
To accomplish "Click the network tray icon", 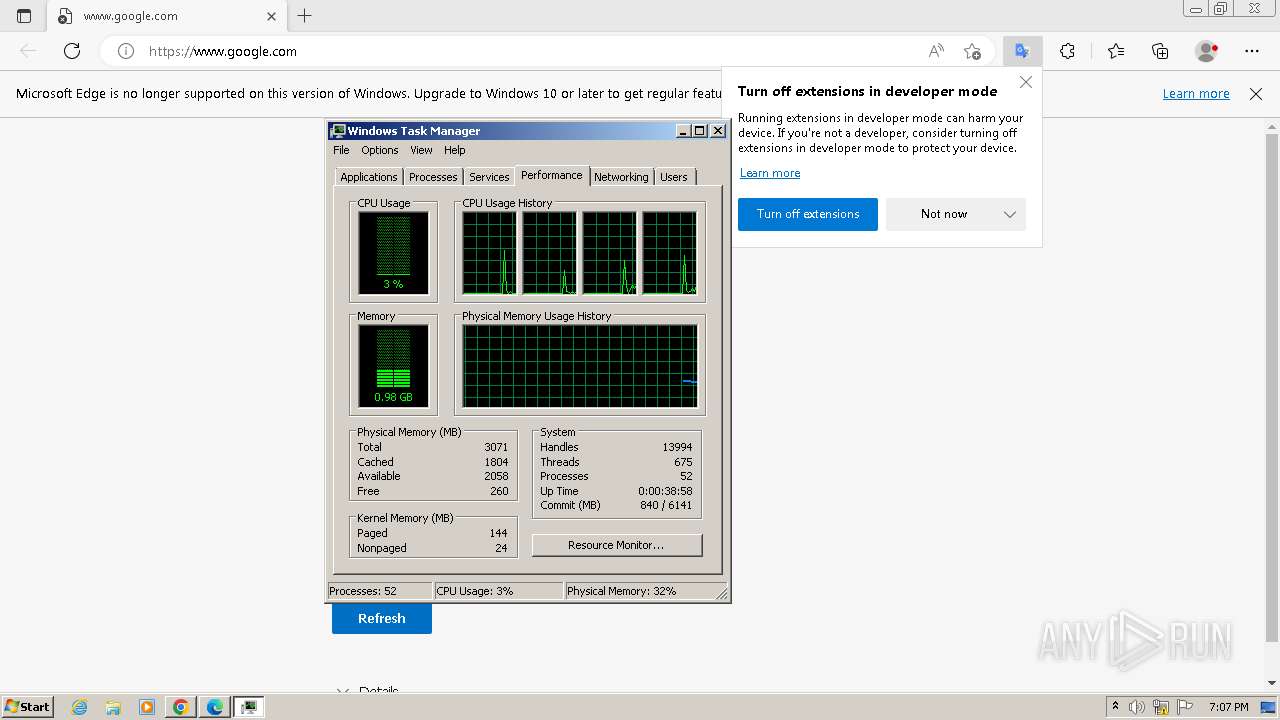I will click(x=1161, y=707).
